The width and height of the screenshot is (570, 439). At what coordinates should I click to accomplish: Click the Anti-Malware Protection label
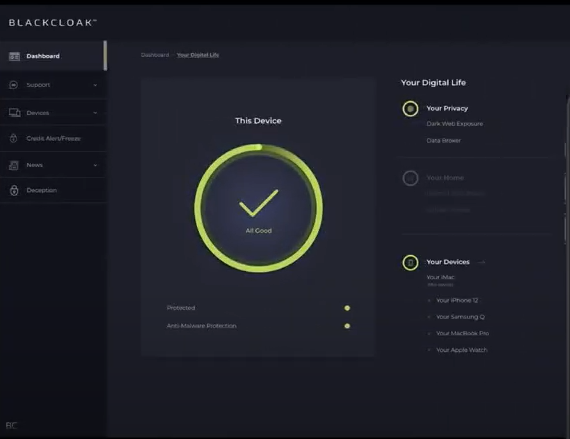201,326
